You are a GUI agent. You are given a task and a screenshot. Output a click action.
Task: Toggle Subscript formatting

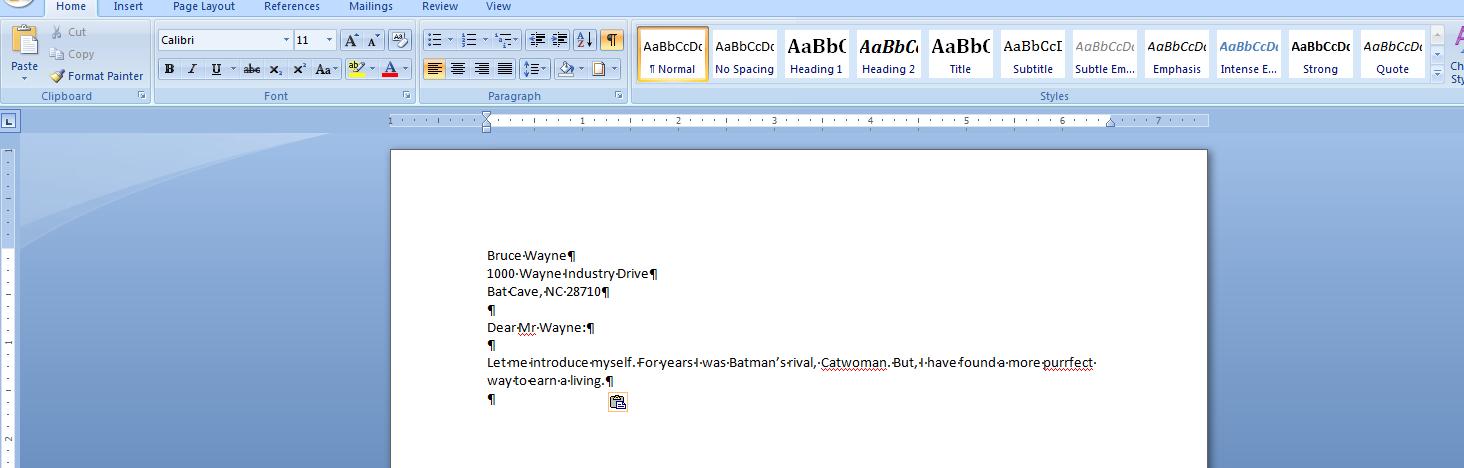(x=276, y=69)
